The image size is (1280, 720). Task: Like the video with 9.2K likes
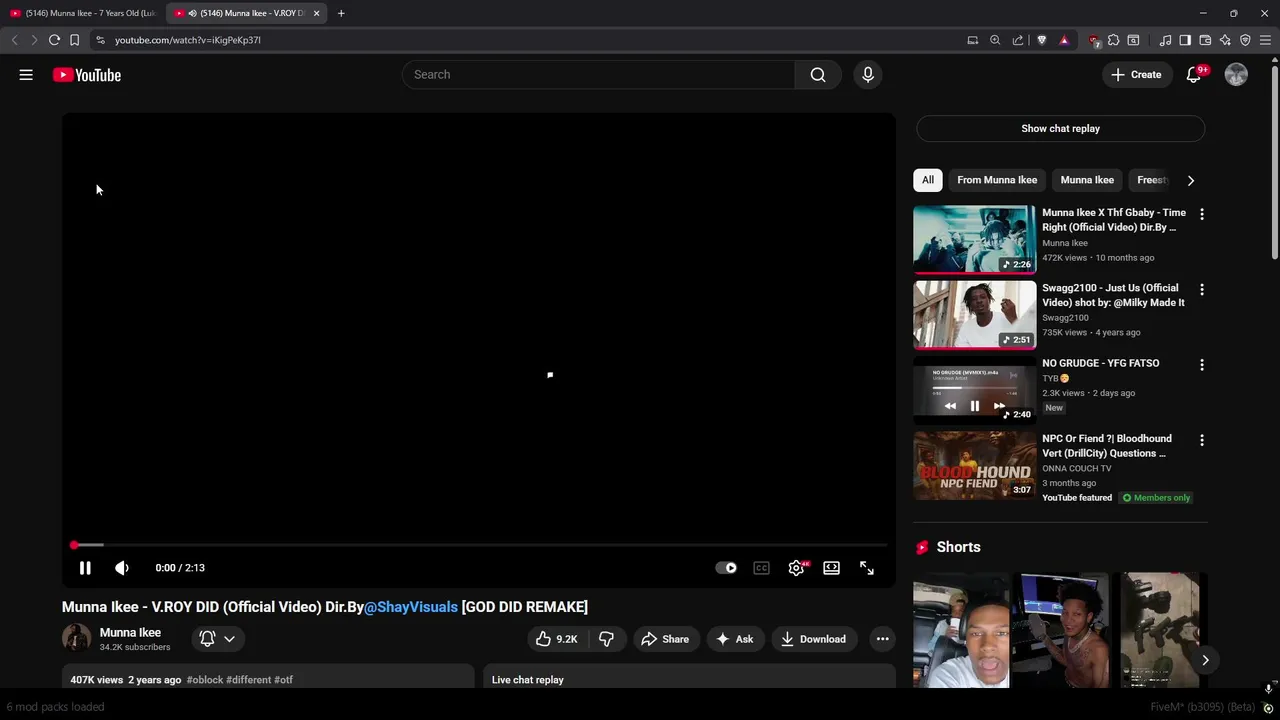coord(556,639)
